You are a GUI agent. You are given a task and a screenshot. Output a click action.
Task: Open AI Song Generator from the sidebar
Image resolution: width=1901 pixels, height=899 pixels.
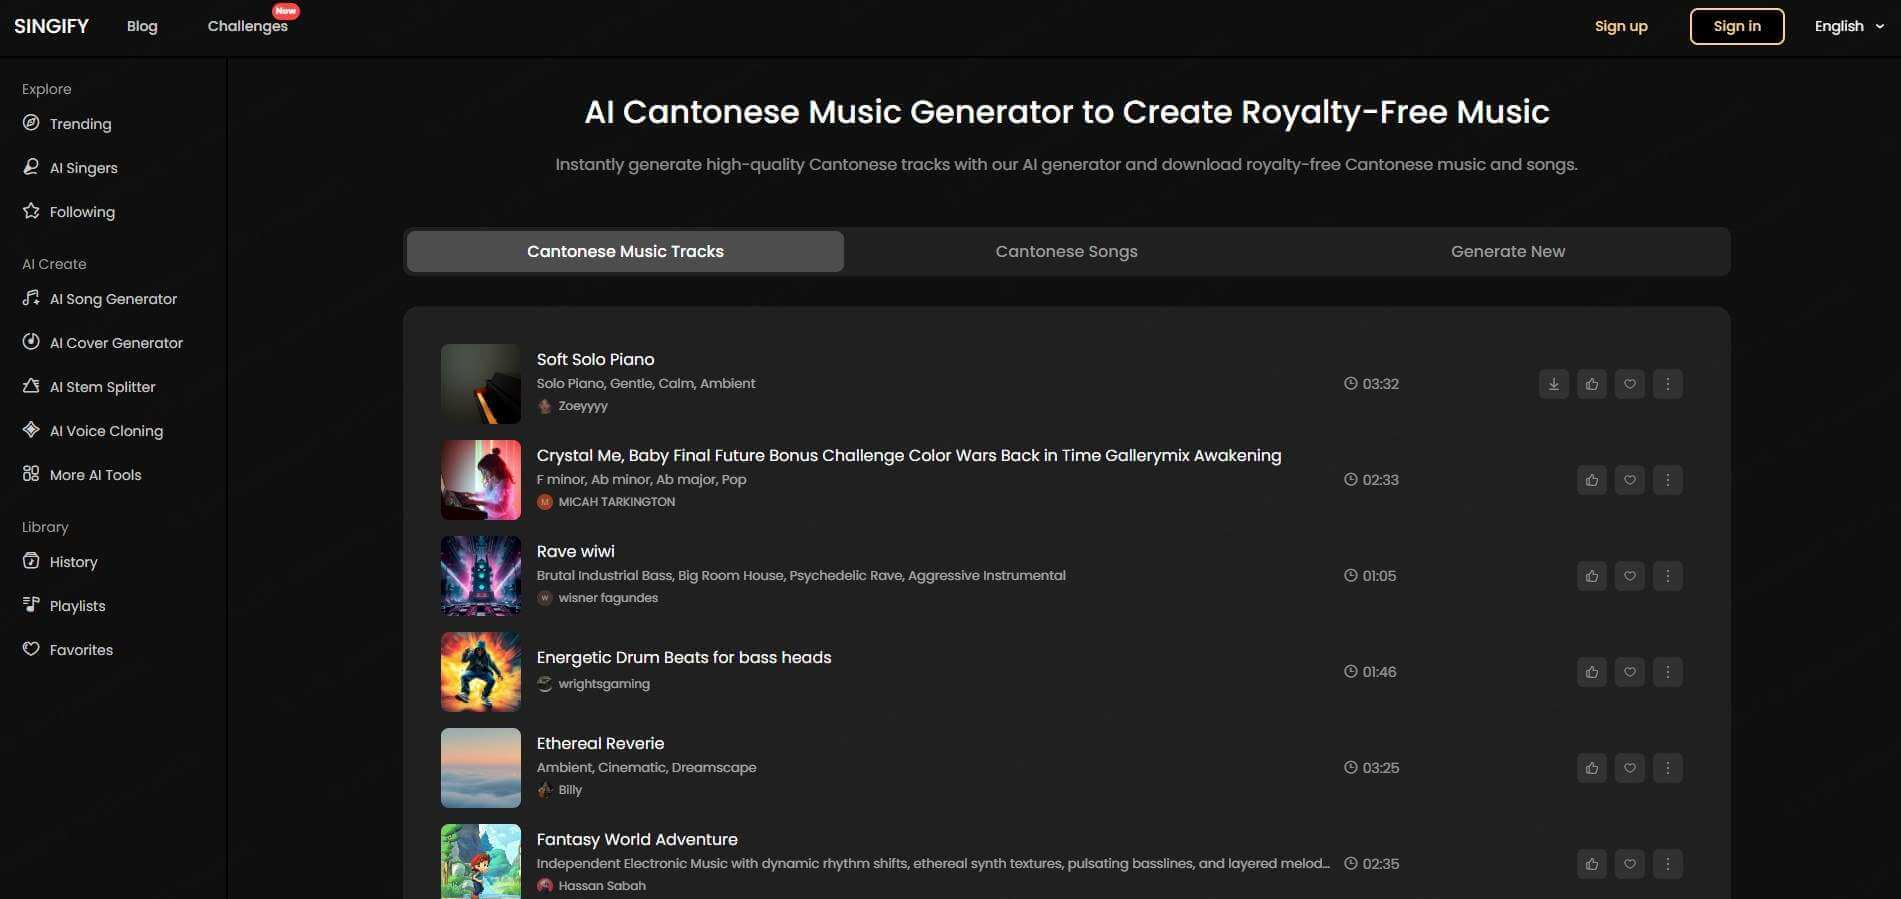(113, 299)
